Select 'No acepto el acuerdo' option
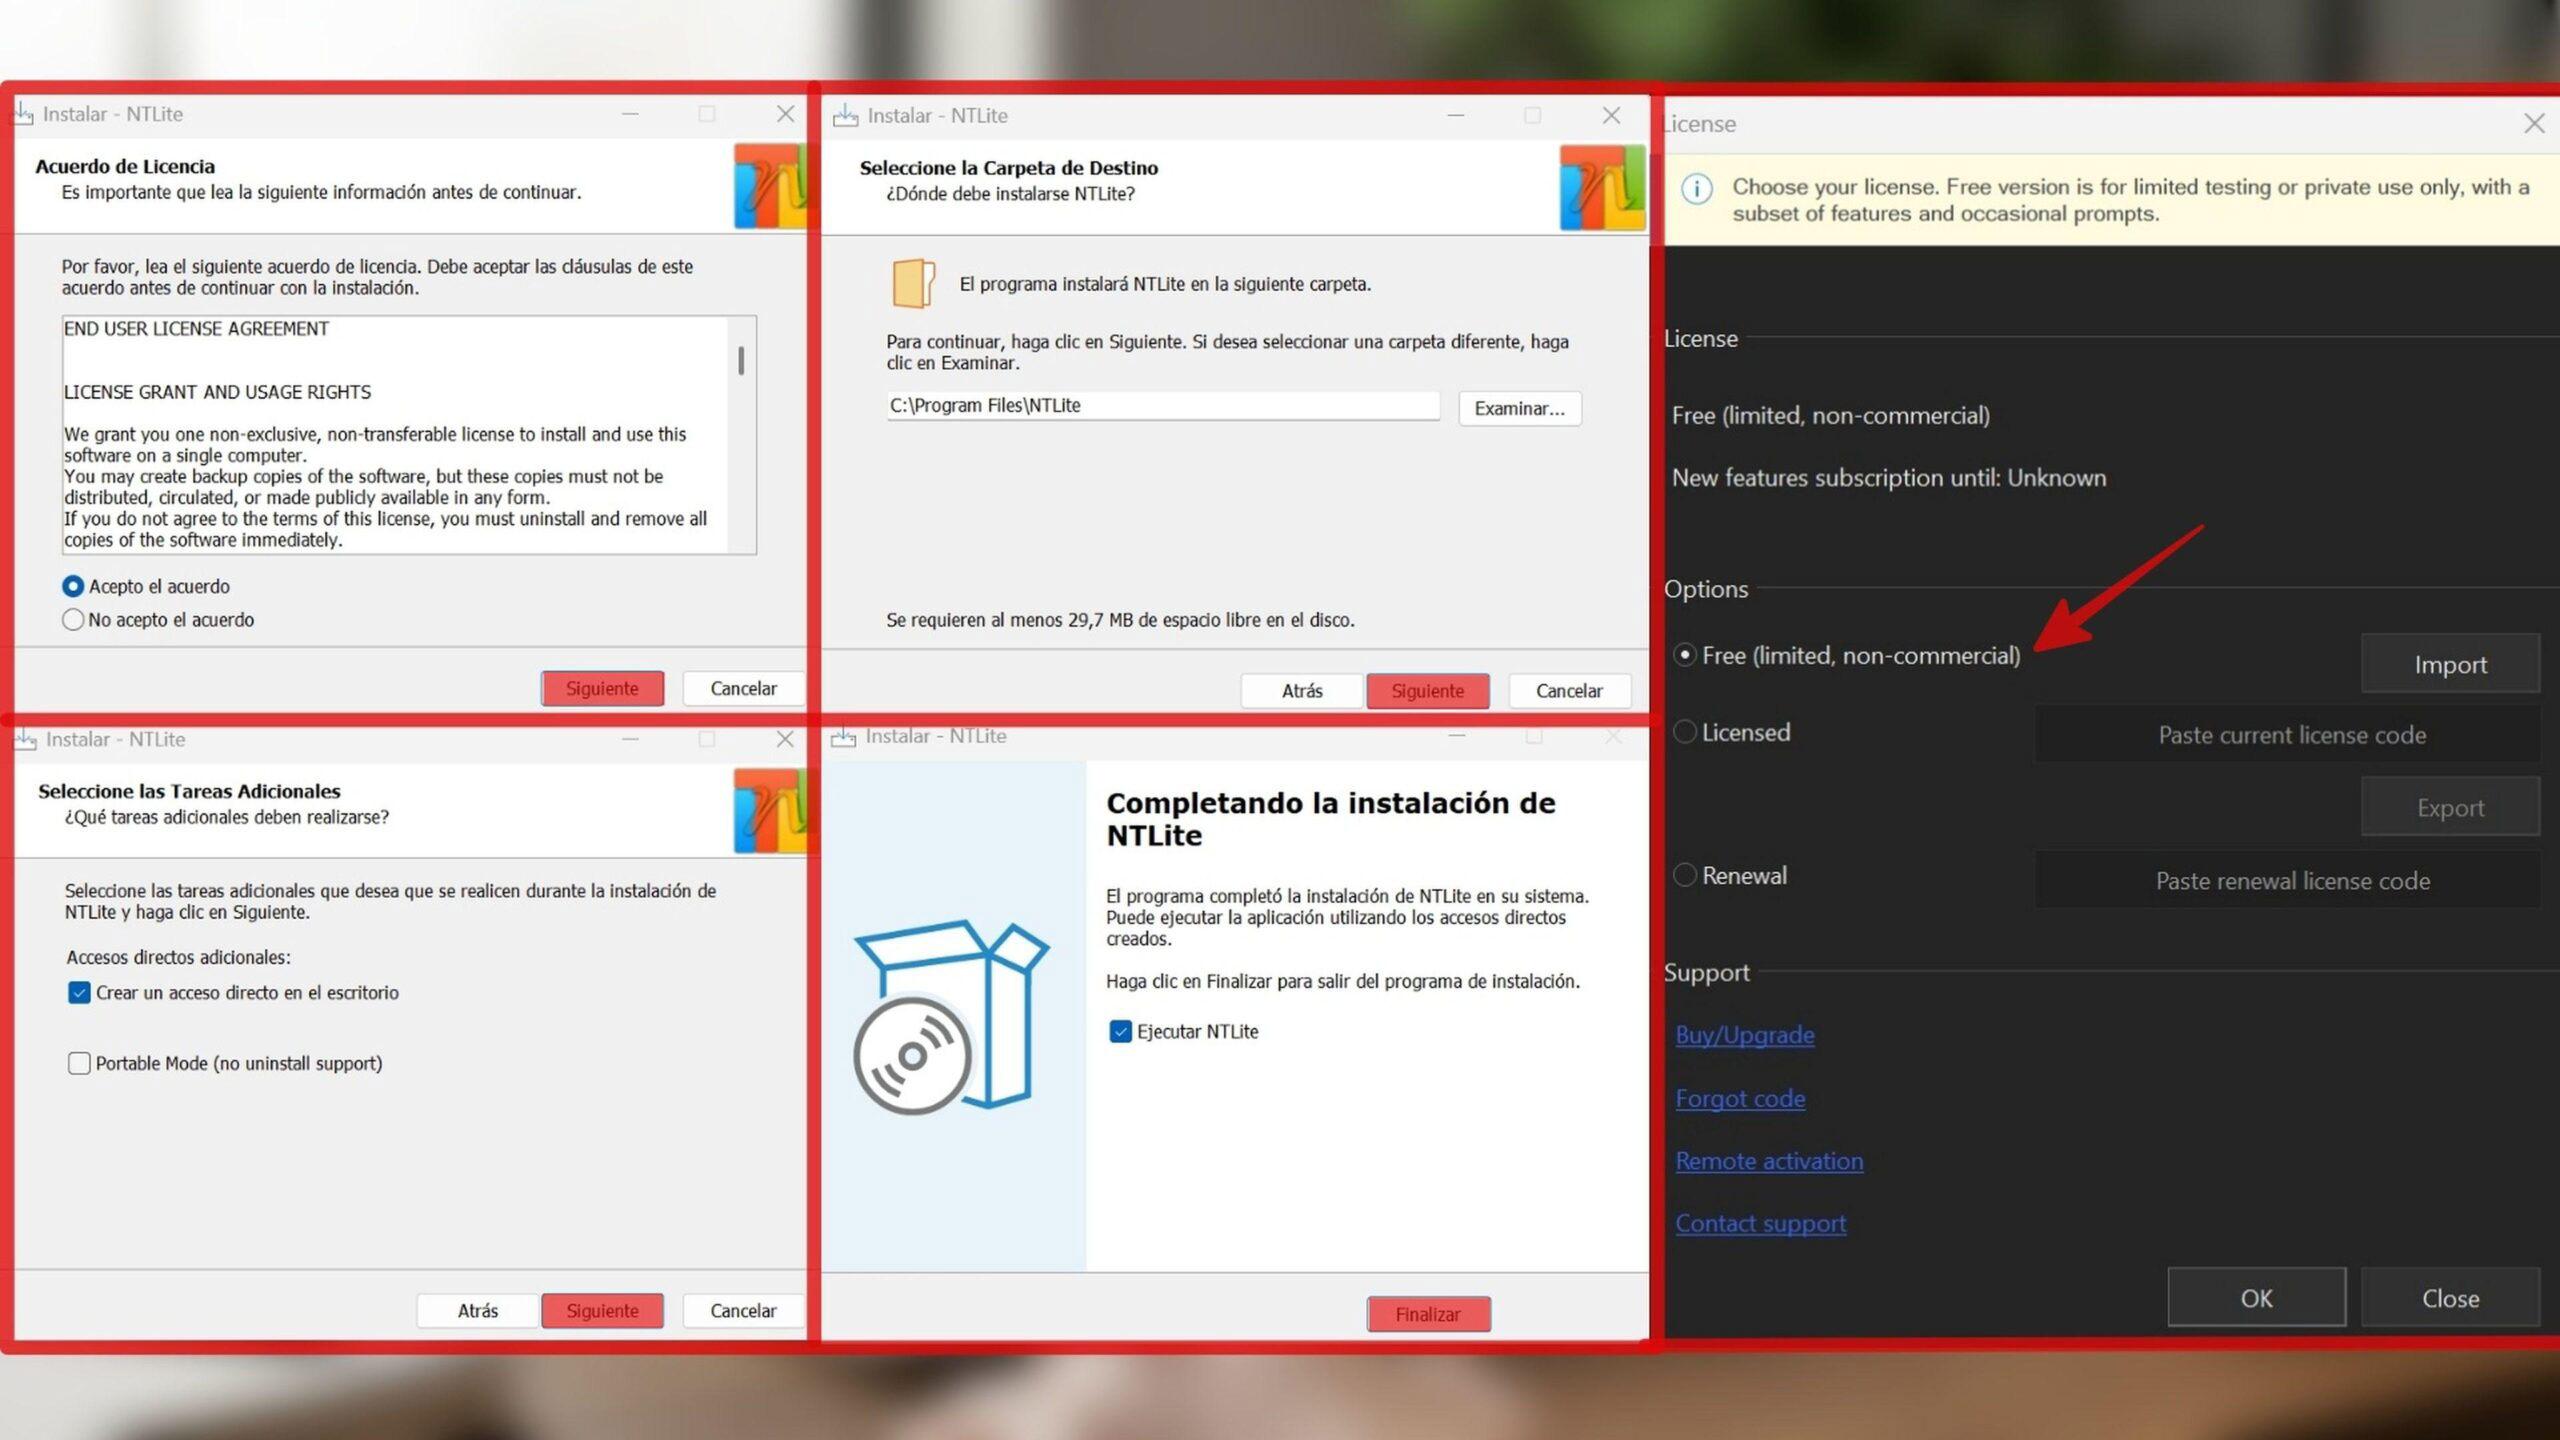The image size is (2560, 1440). (73, 620)
